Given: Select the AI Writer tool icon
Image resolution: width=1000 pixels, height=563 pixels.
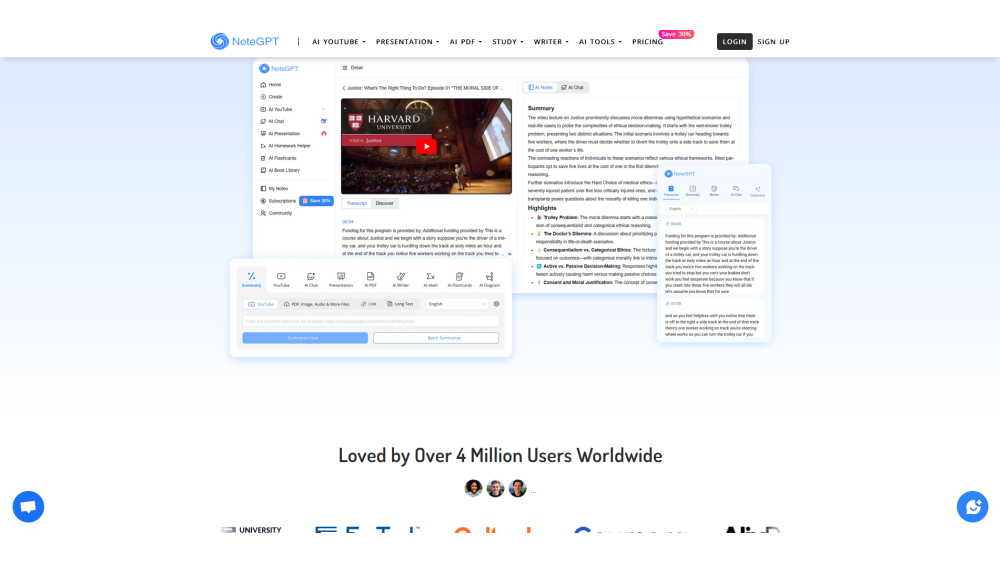Looking at the screenshot, I should (400, 279).
